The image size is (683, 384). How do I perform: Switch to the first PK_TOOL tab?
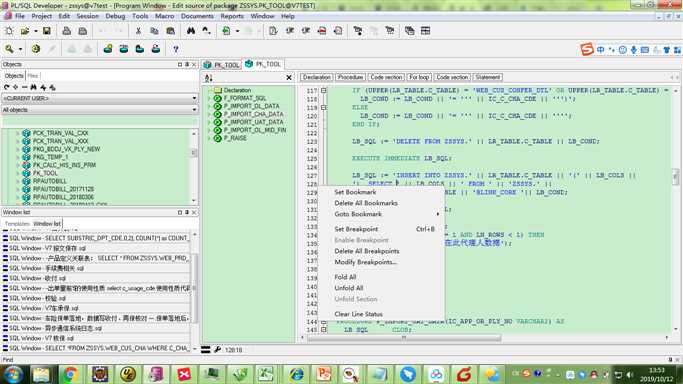(222, 65)
